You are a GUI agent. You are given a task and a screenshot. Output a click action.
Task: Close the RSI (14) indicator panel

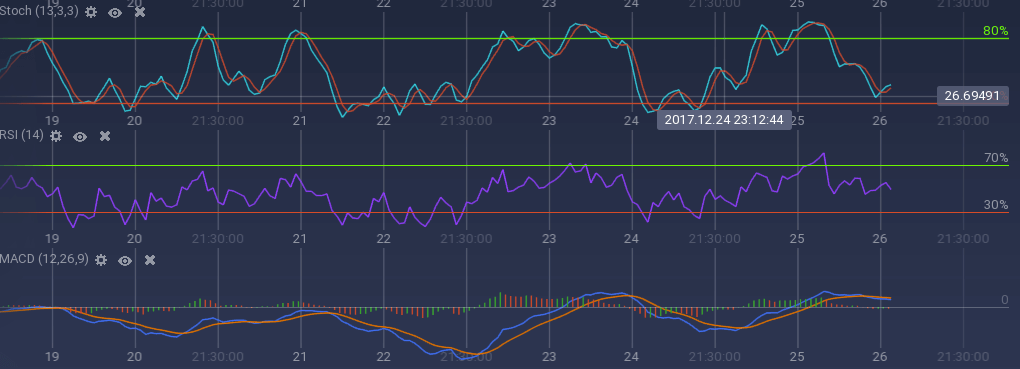104,136
